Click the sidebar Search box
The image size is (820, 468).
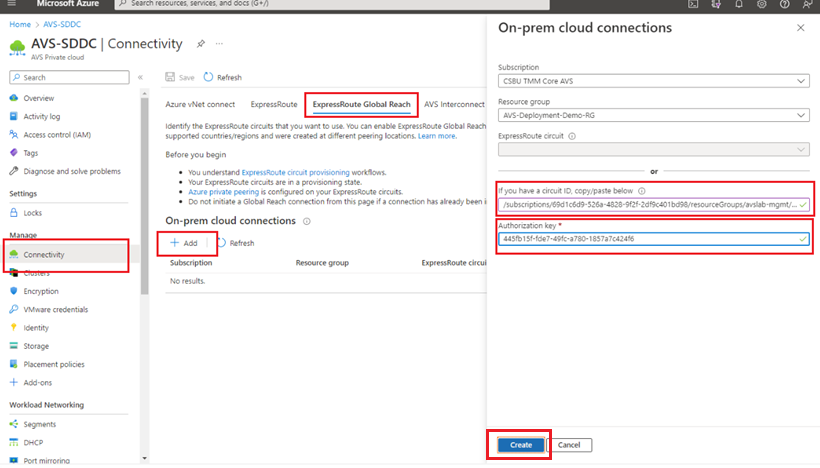69,77
